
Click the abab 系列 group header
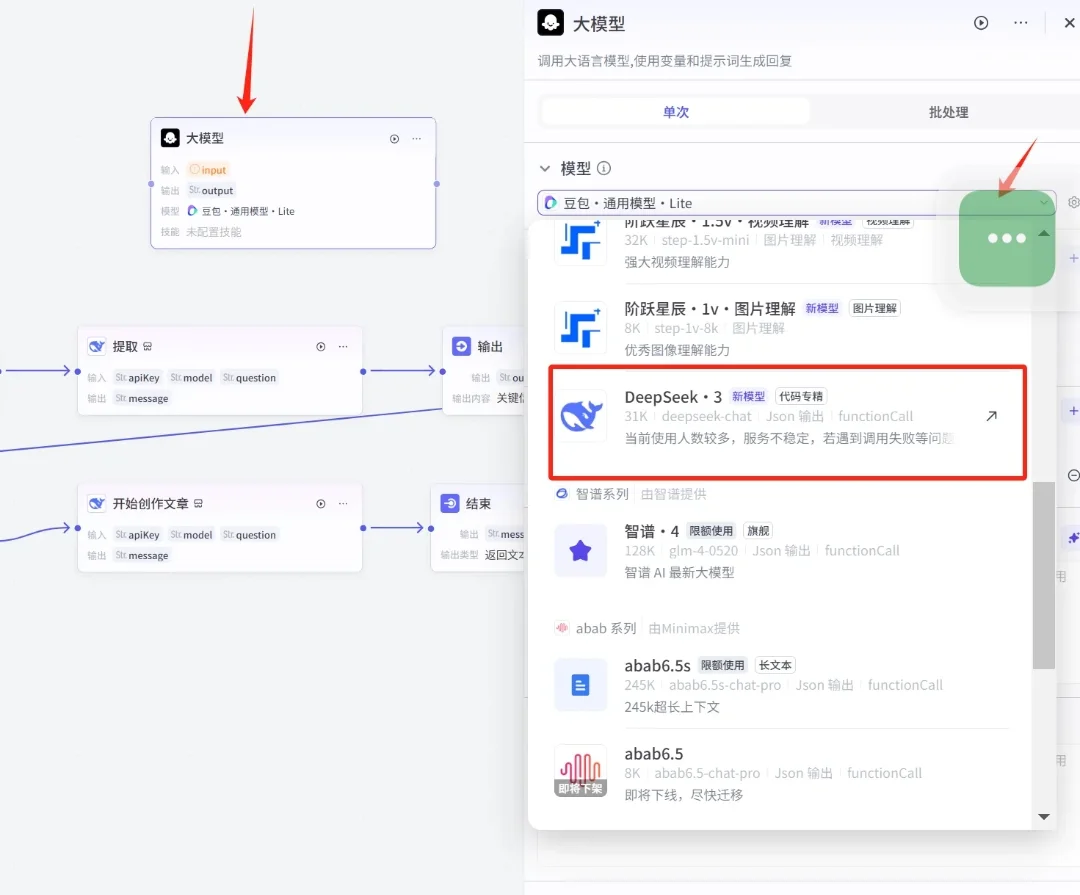pyautogui.click(x=647, y=628)
